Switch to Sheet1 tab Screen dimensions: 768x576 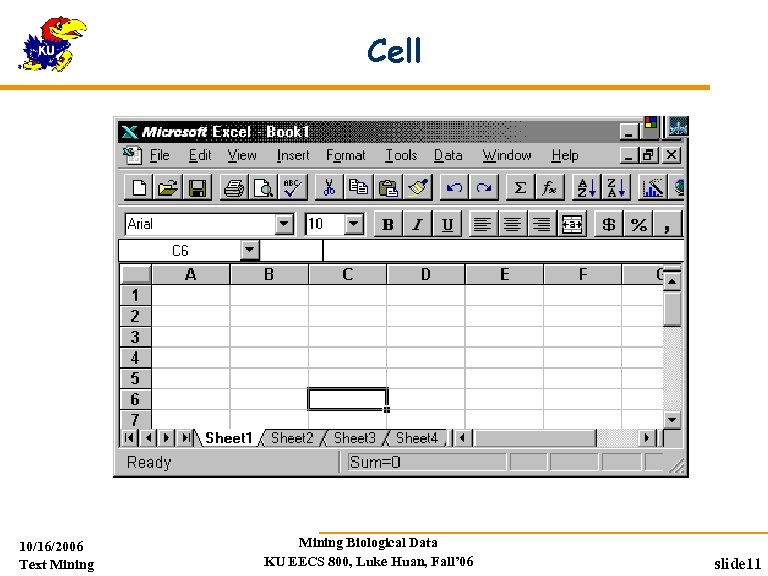[x=228, y=437]
